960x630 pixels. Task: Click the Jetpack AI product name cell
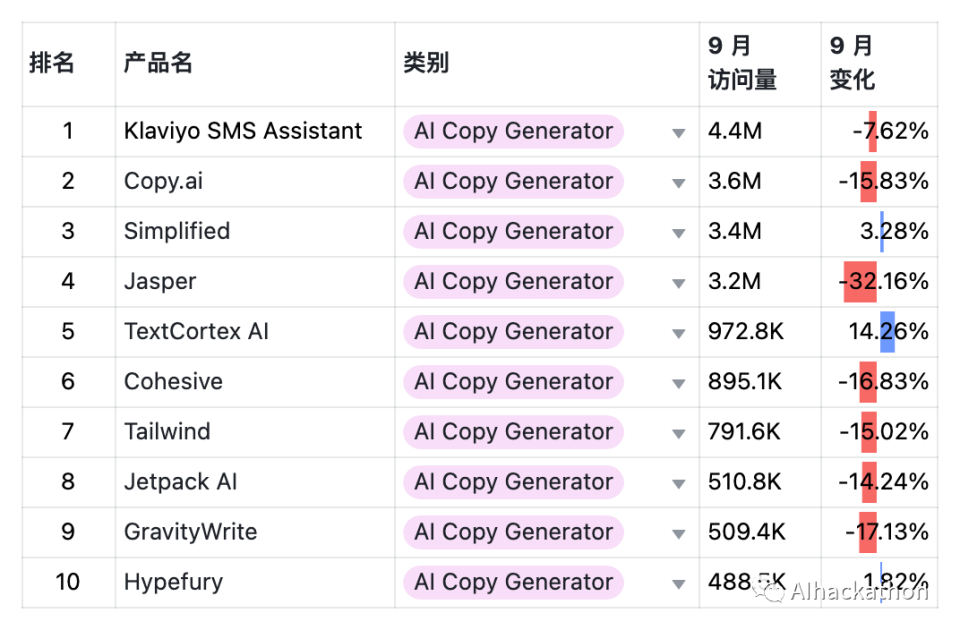(x=180, y=482)
